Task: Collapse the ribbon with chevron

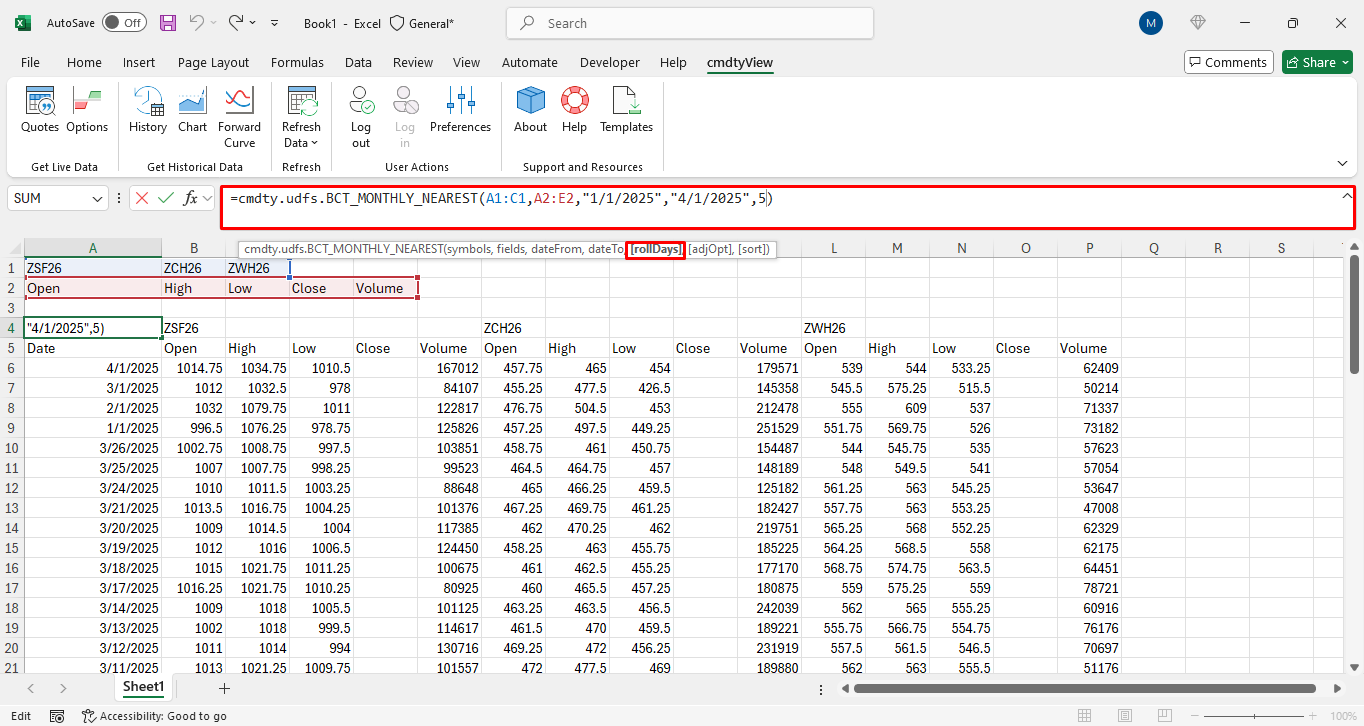Action: (1342, 163)
